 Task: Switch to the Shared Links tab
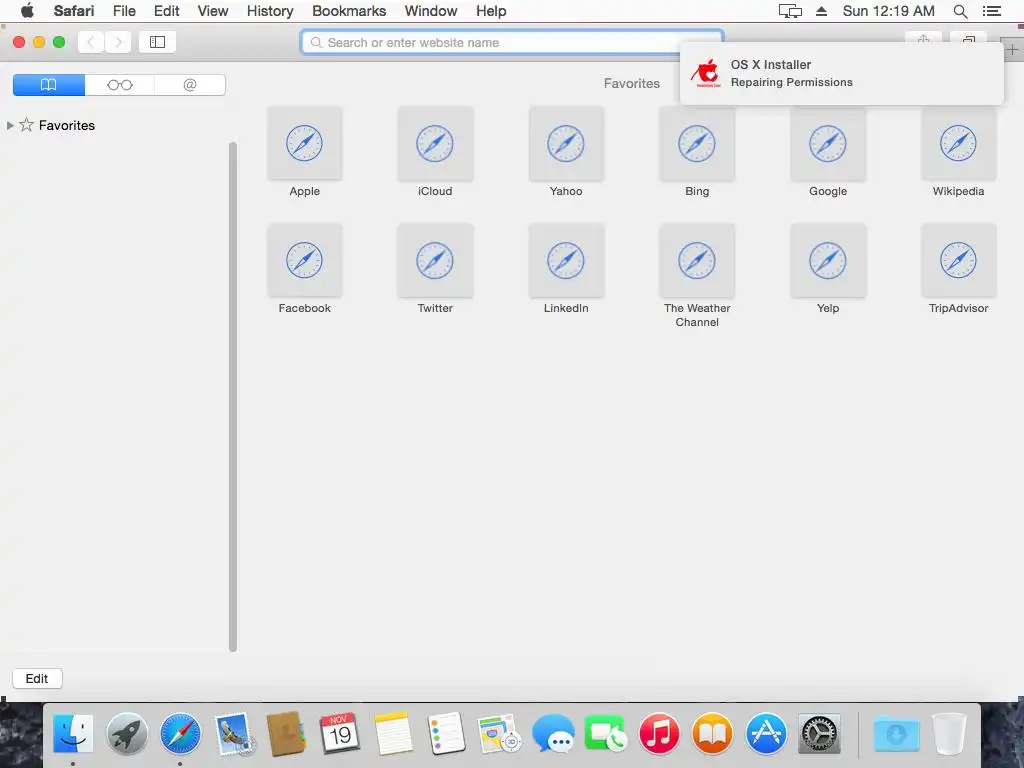[x=190, y=85]
